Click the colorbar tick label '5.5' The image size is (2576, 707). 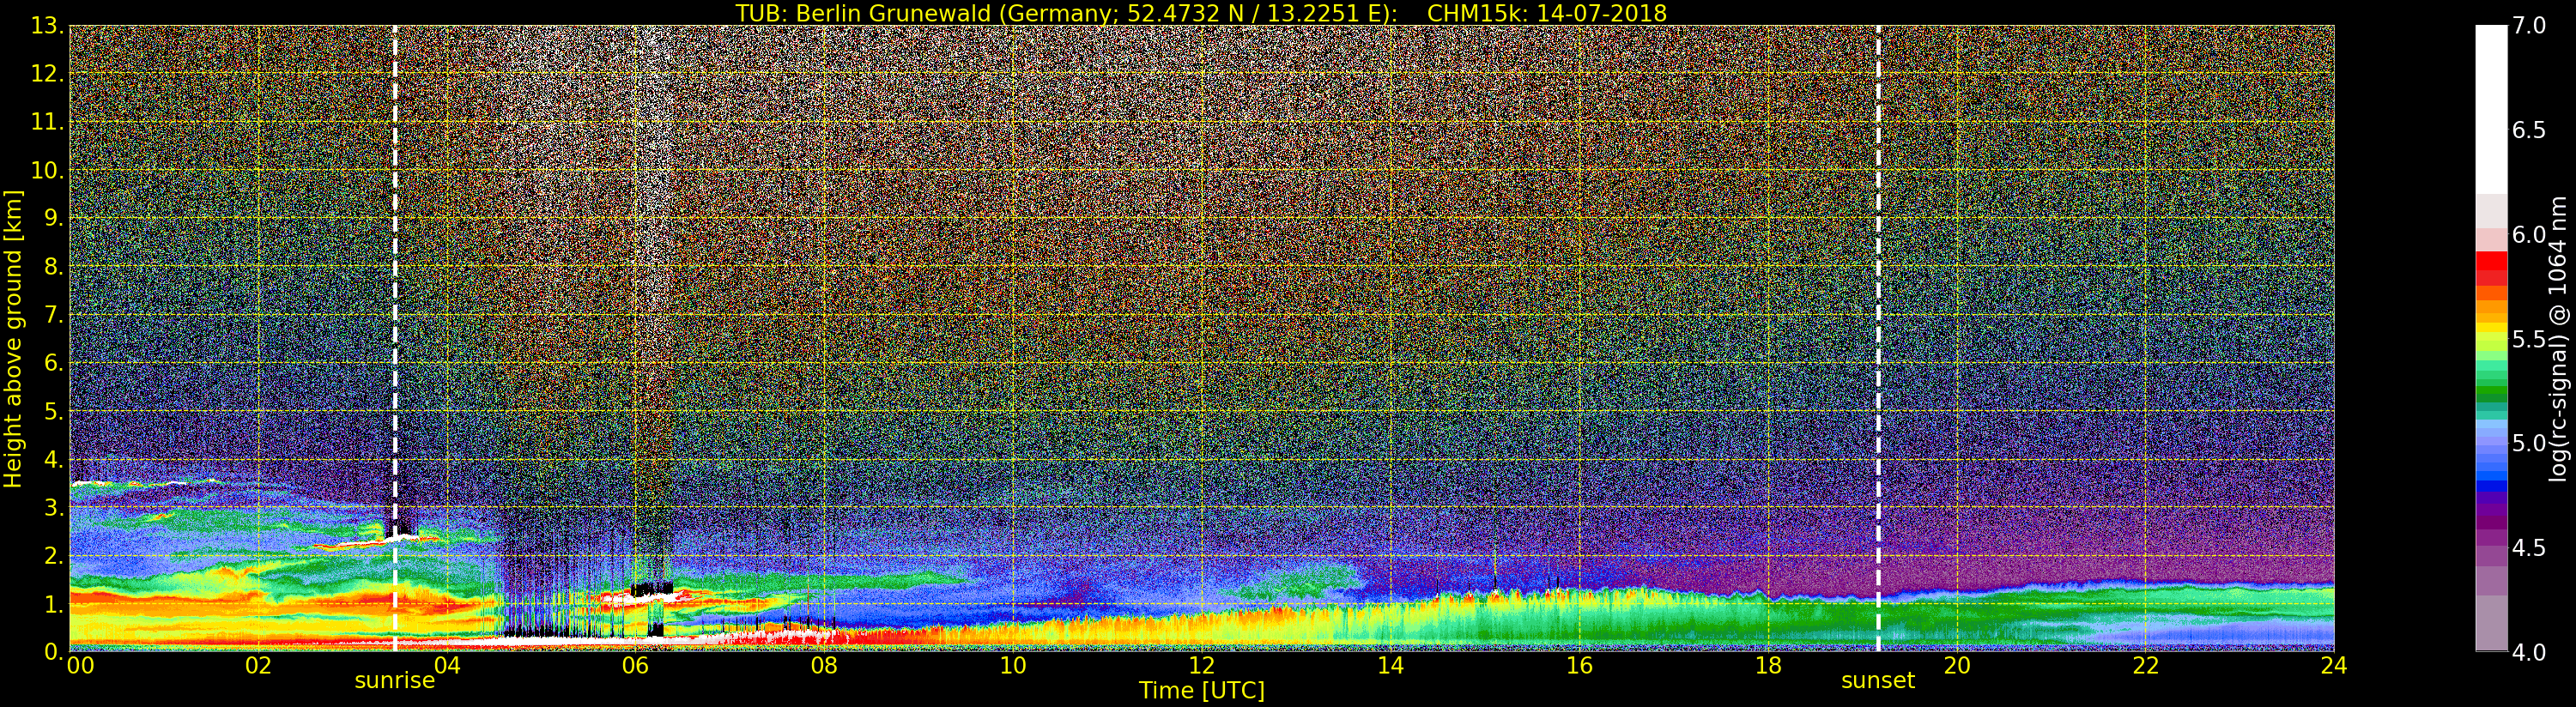pos(2529,339)
